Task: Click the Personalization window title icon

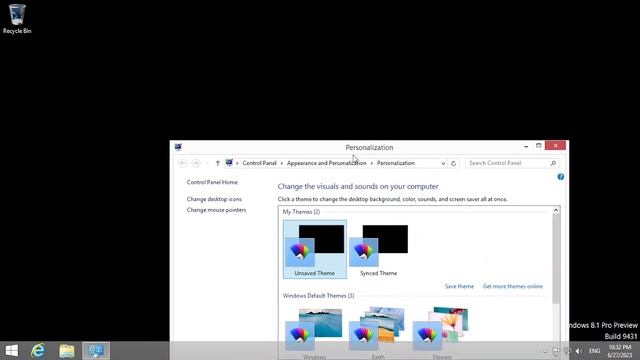Action: (178, 147)
